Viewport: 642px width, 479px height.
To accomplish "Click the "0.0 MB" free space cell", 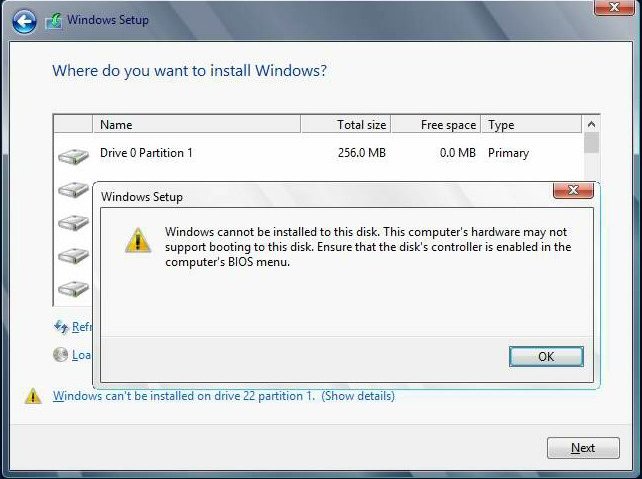I will coord(457,153).
